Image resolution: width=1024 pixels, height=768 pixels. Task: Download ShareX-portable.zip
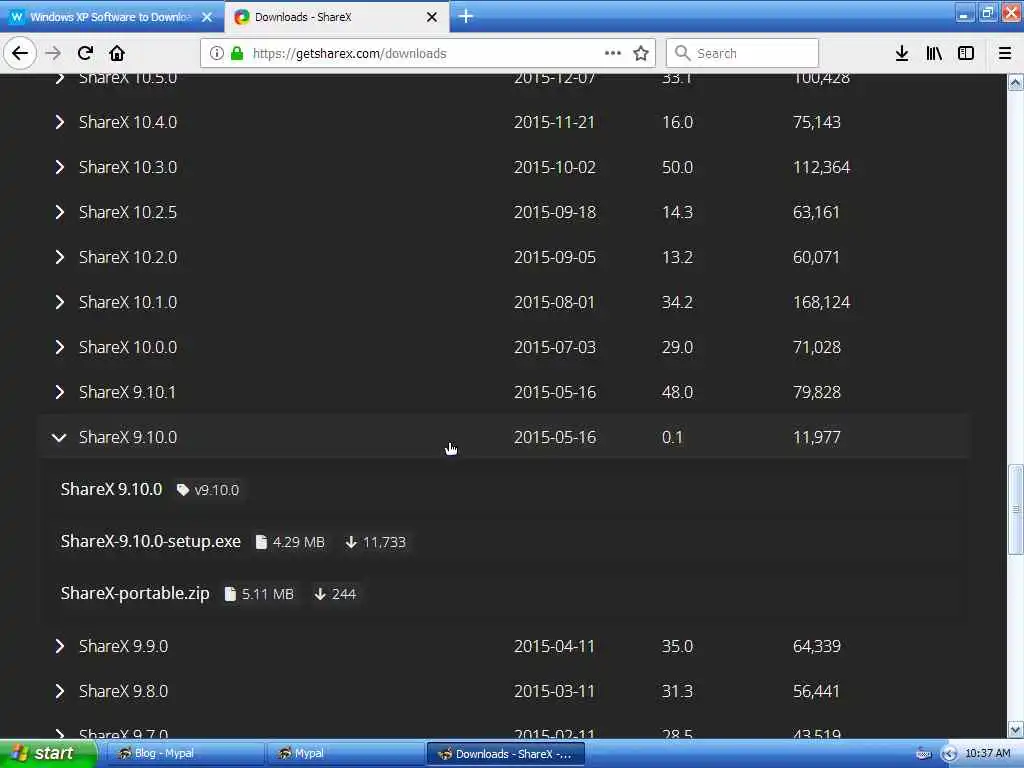click(x=135, y=593)
